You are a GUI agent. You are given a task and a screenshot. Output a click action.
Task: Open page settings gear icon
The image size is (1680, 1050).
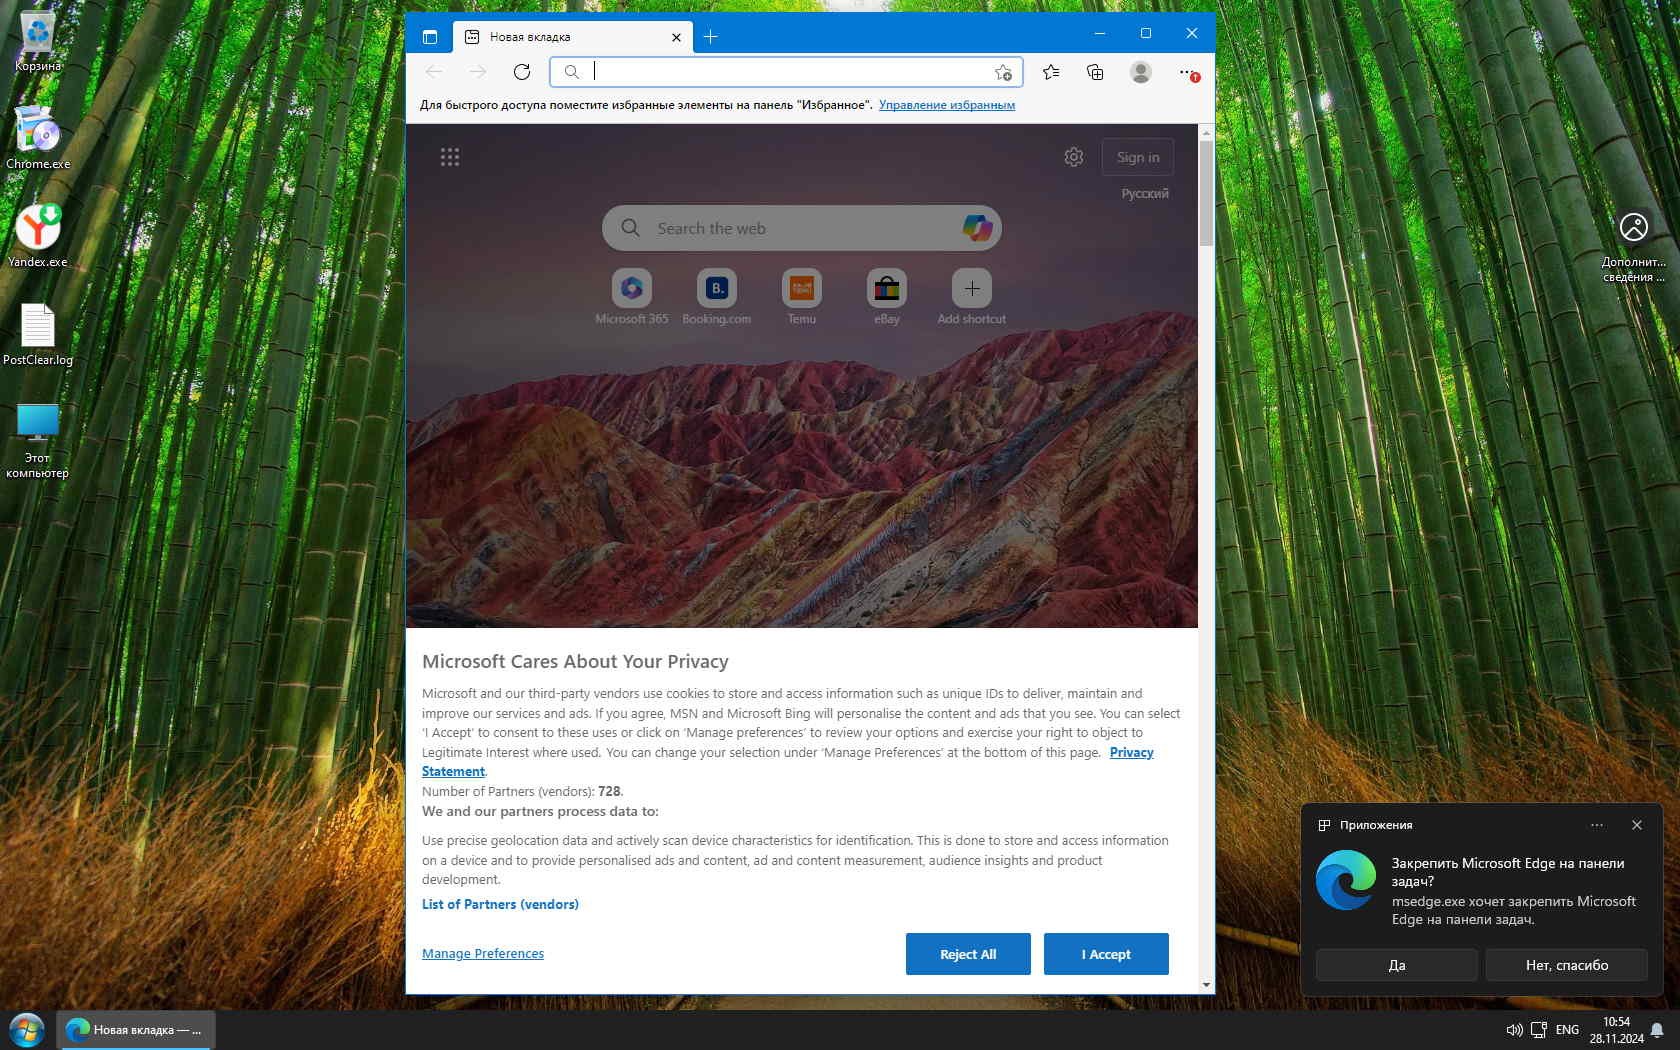pyautogui.click(x=1074, y=157)
